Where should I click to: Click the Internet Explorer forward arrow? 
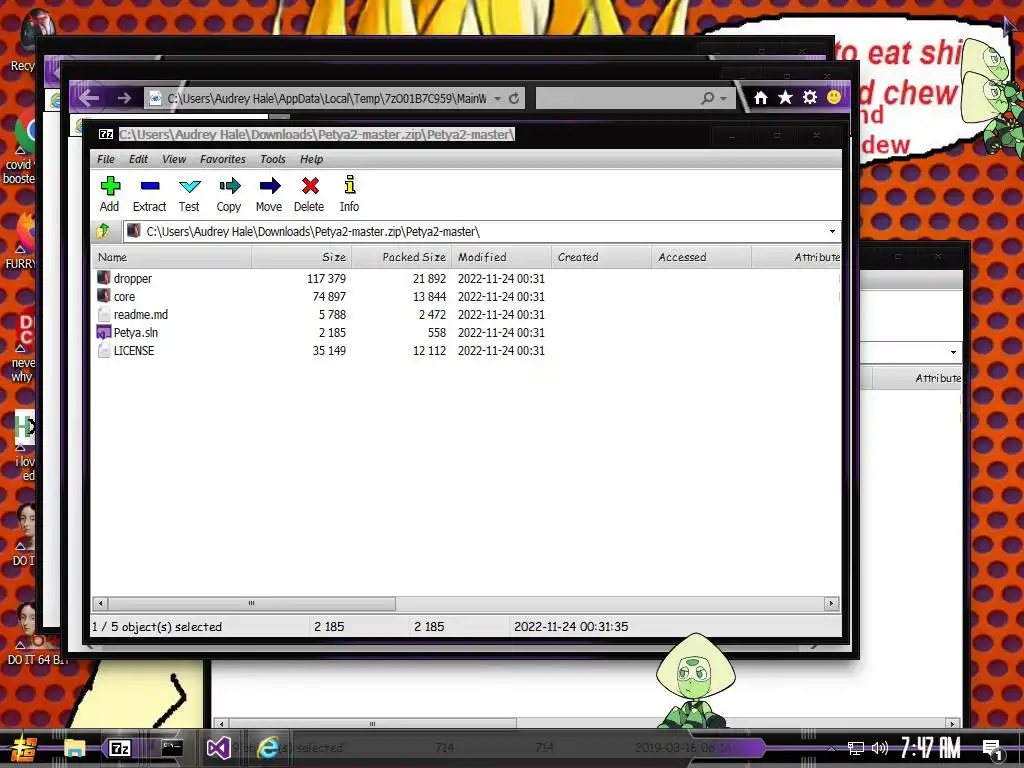click(123, 98)
